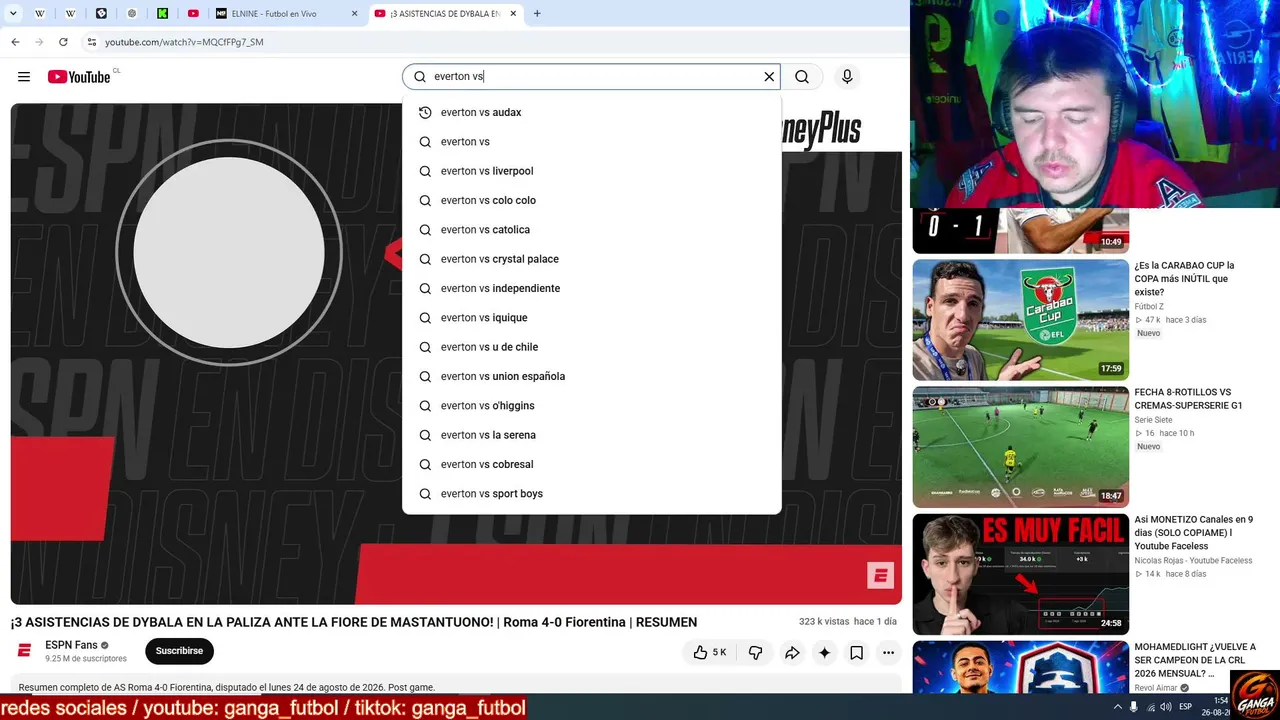
Task: Open FECHA 8 Rotillos vs Cremas thumbnail
Action: [x=1021, y=447]
